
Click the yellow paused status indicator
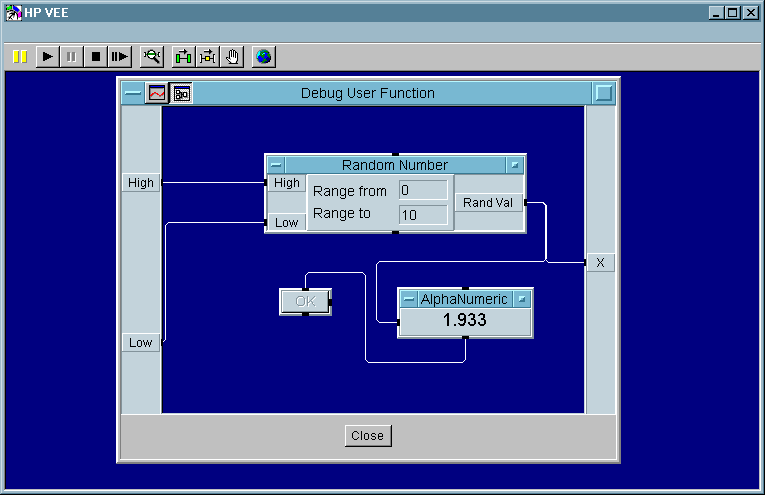[x=19, y=57]
